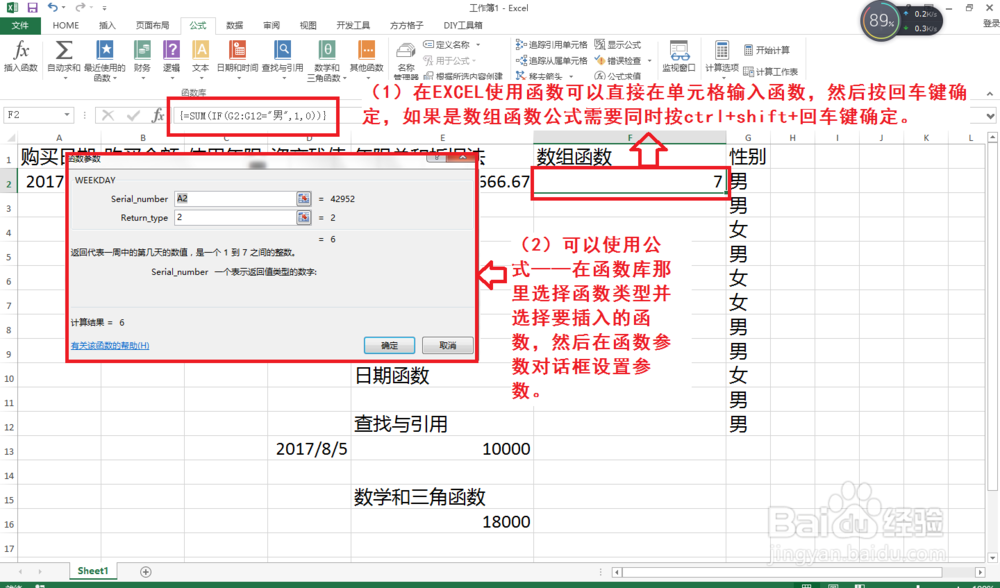Screen dimensions: 1000x588
Task: Click the Redo arrow icon
Action: [79, 8]
